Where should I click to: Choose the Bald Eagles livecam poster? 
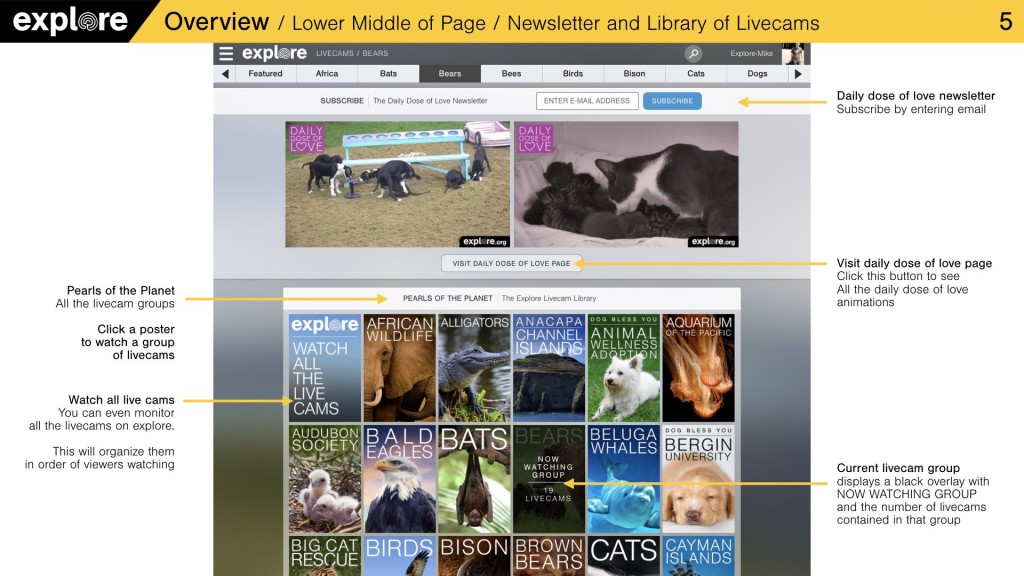(x=399, y=479)
